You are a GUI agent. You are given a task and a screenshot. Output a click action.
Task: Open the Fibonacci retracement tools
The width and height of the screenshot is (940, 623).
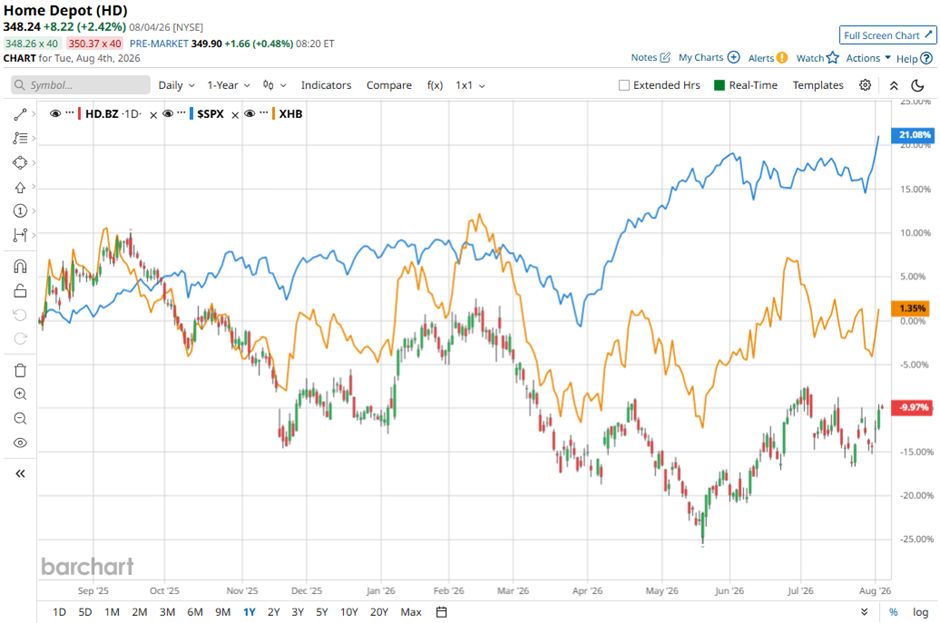click(x=20, y=139)
